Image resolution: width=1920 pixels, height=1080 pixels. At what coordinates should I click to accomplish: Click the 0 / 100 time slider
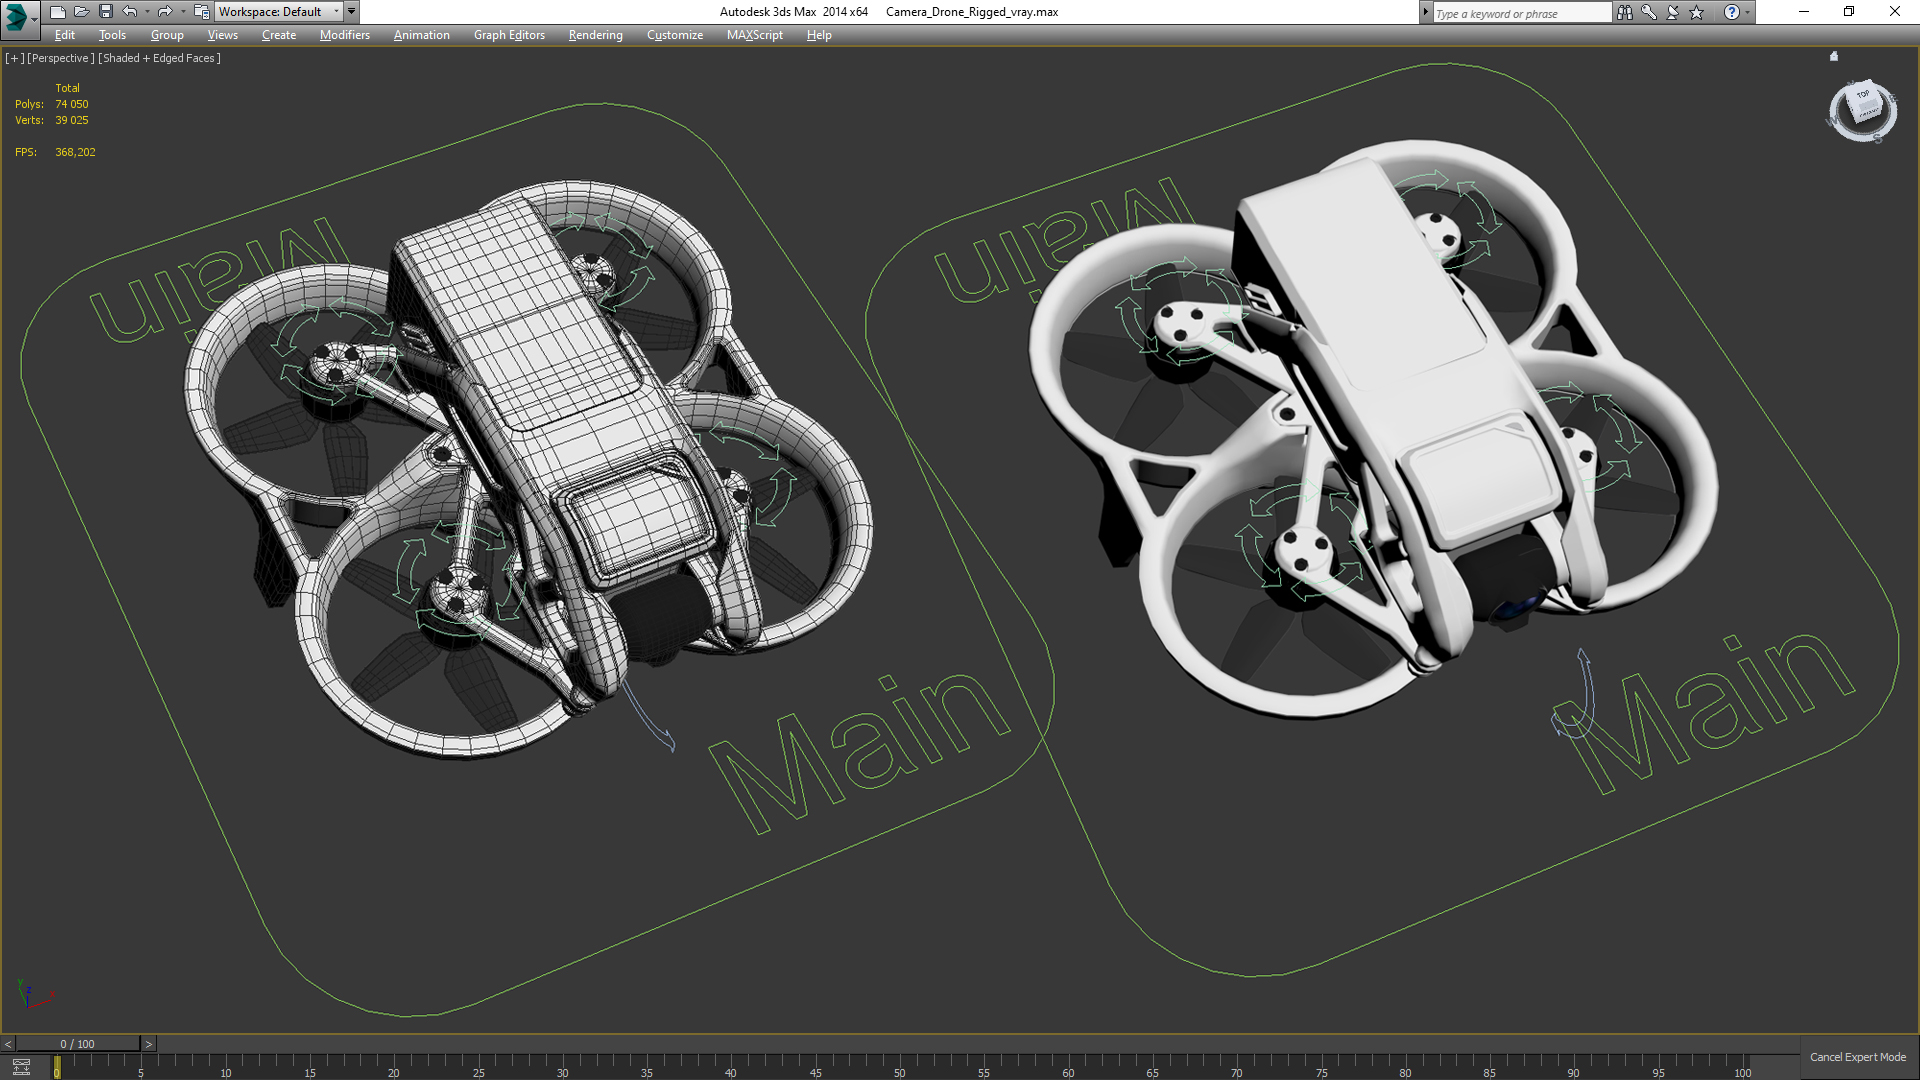coord(78,1044)
